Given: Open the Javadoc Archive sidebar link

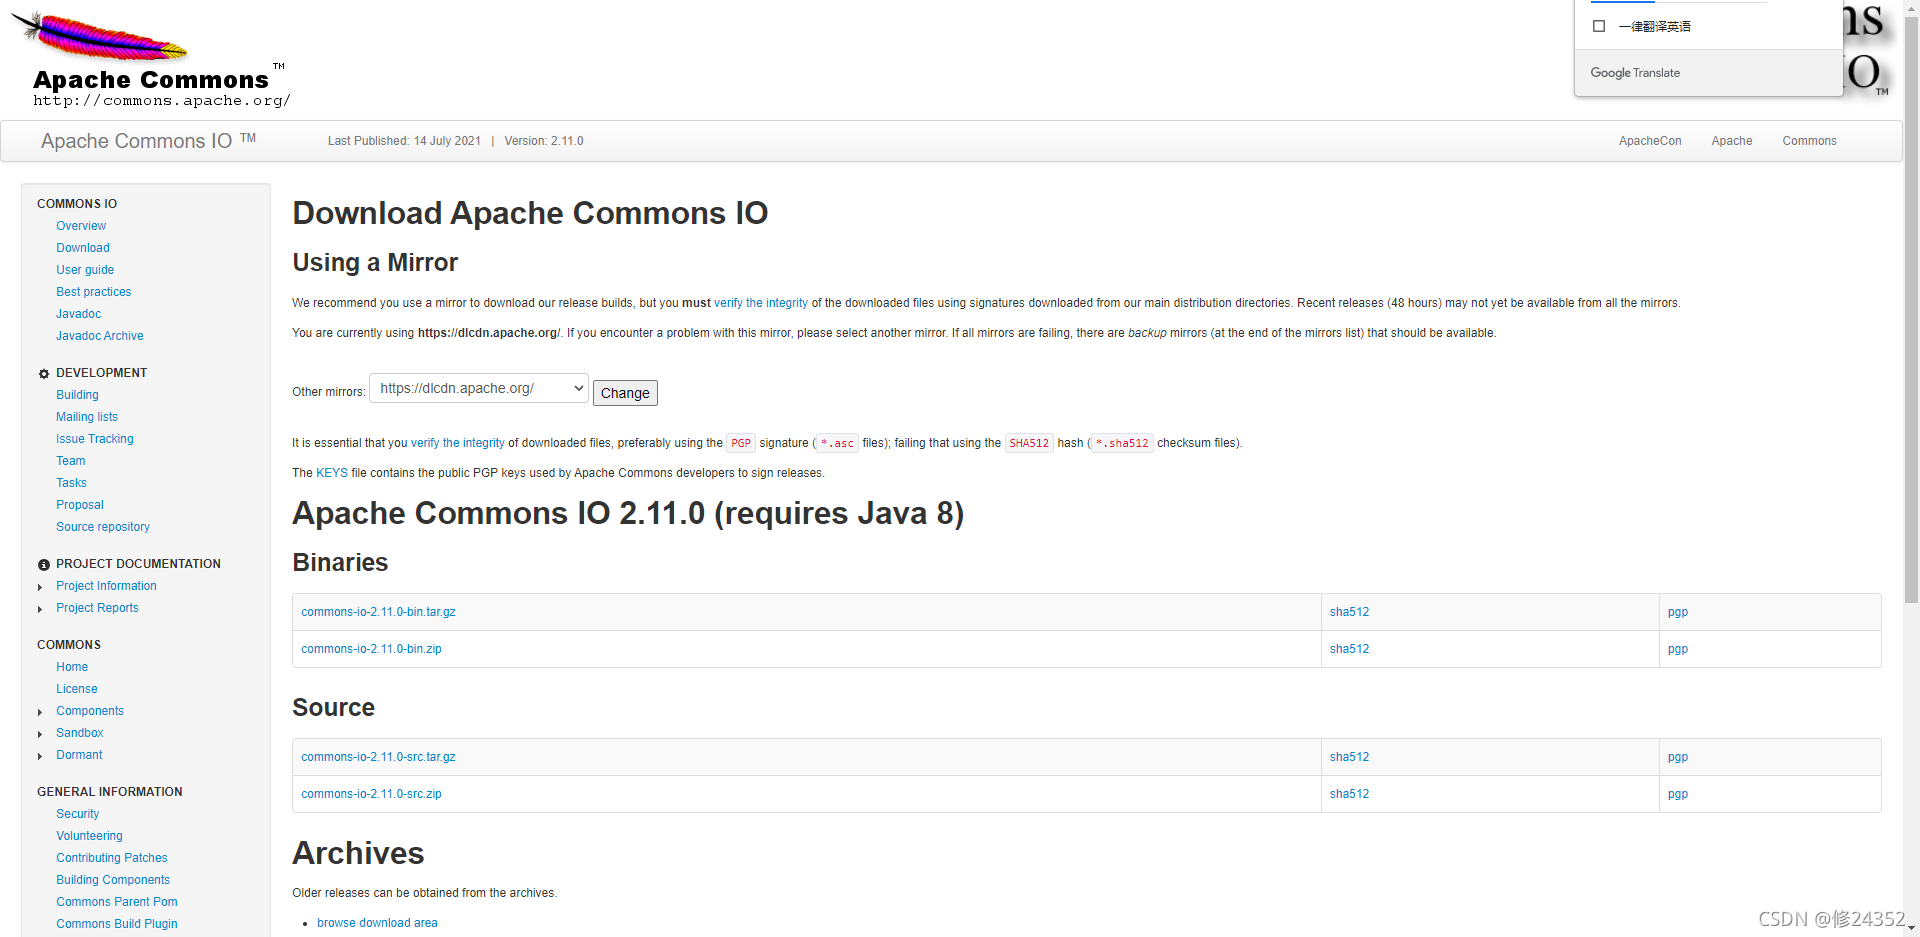Looking at the screenshot, I should coord(99,336).
